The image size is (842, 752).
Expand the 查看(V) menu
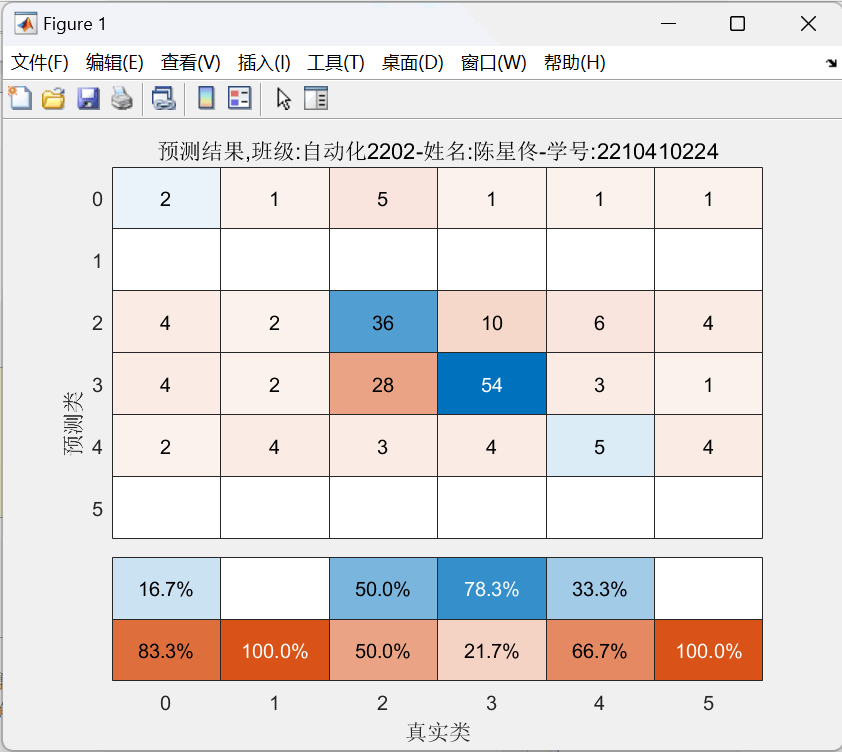tap(190, 63)
